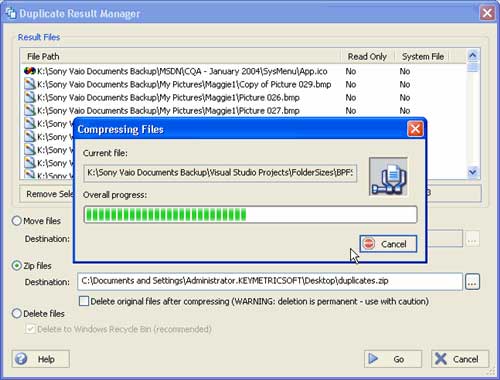Open Help in Duplicate Result Manager
Image resolution: width=500 pixels, height=380 pixels.
[41, 359]
